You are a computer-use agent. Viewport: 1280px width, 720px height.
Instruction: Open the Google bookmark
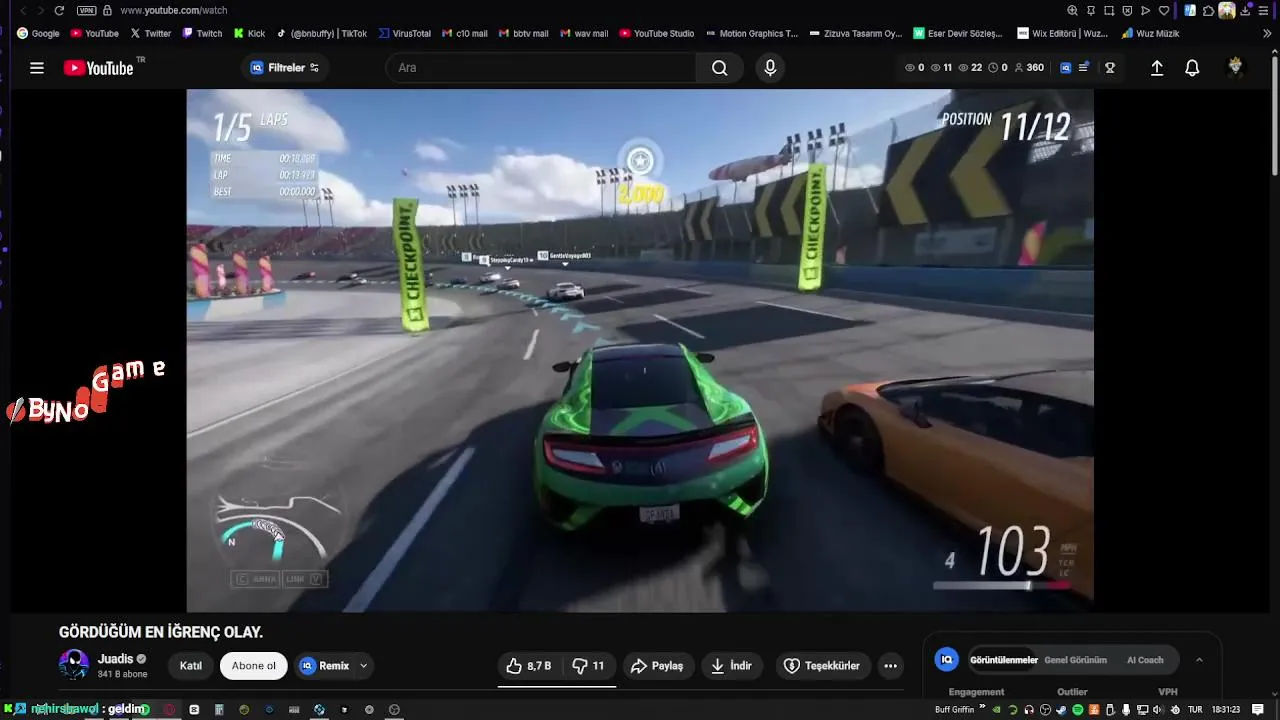pos(38,33)
